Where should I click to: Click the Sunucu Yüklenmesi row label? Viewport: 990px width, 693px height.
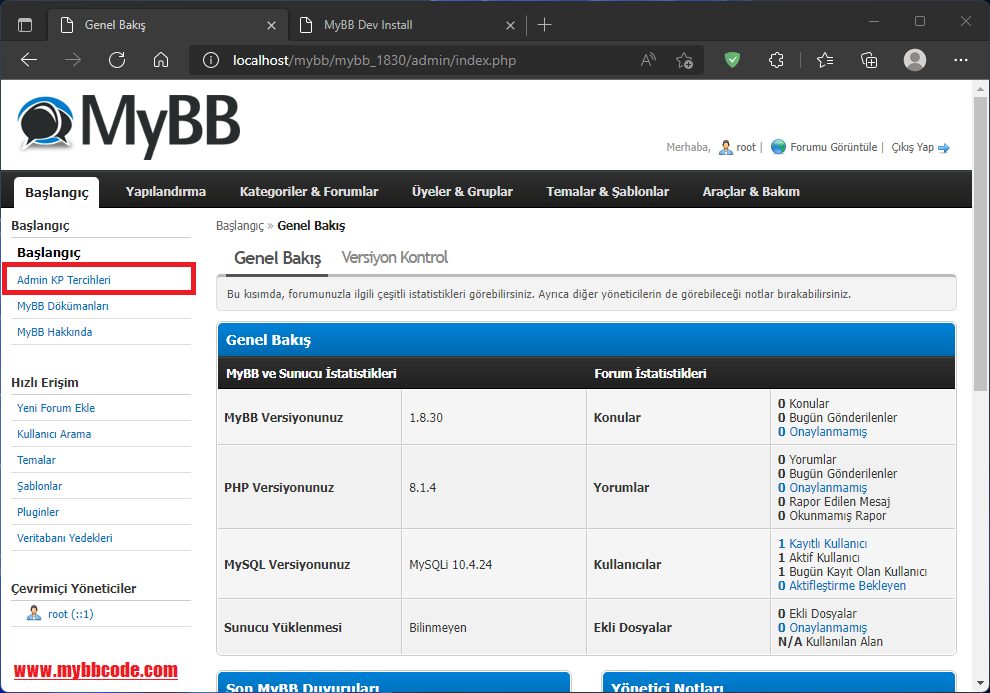pyautogui.click(x=283, y=627)
